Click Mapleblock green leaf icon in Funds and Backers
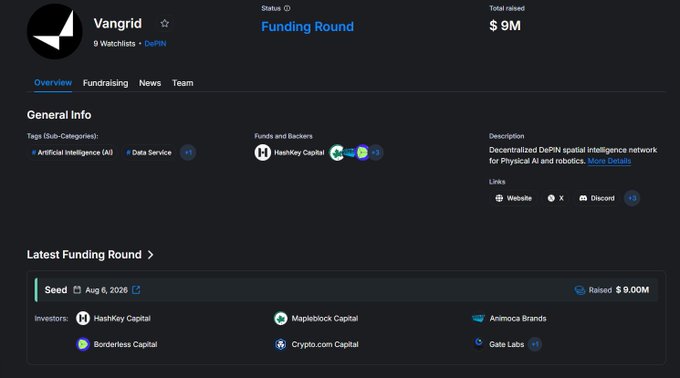 (x=337, y=153)
